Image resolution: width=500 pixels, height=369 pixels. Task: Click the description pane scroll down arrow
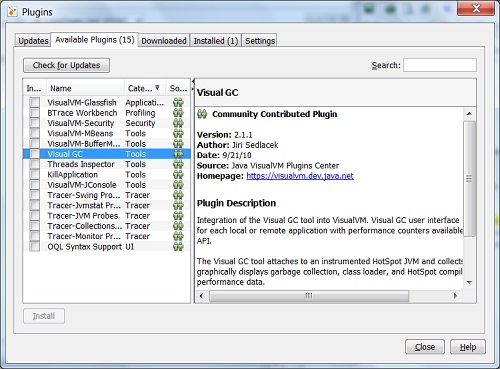469,282
